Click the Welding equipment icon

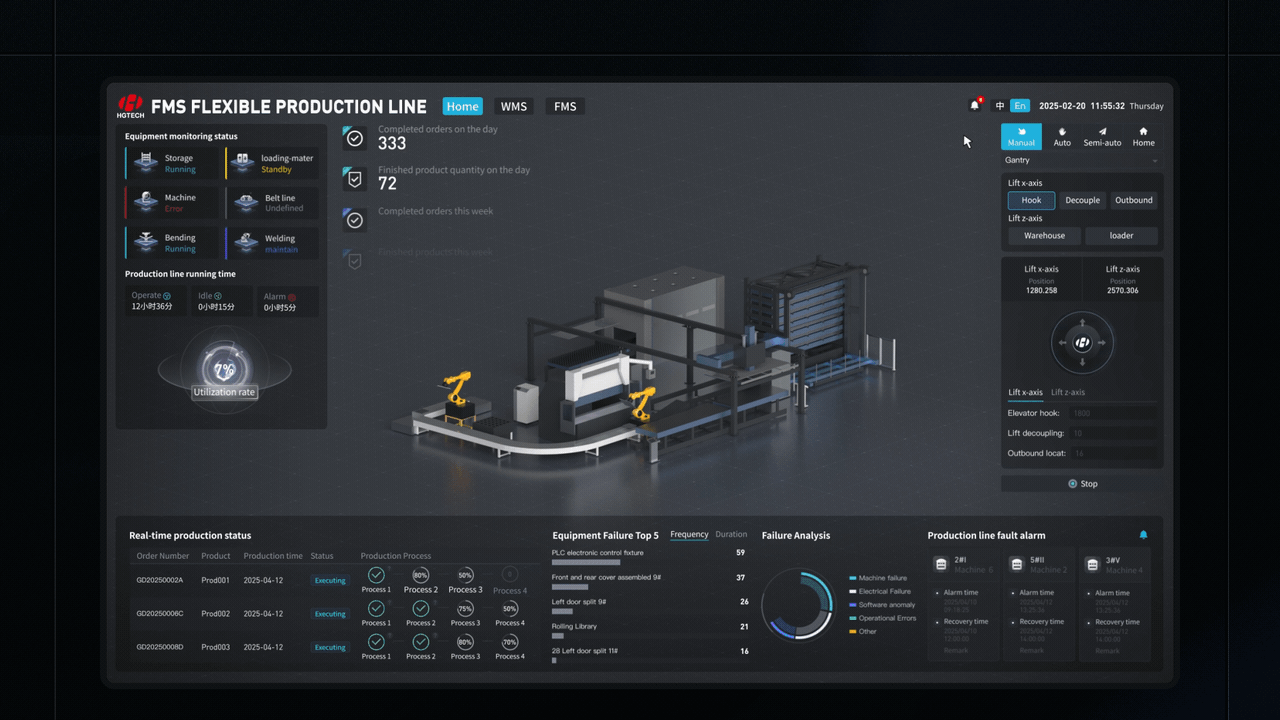point(247,243)
